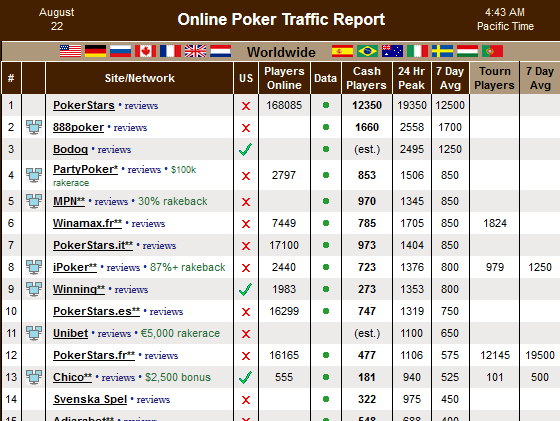Select the Spain flag

click(x=342, y=51)
